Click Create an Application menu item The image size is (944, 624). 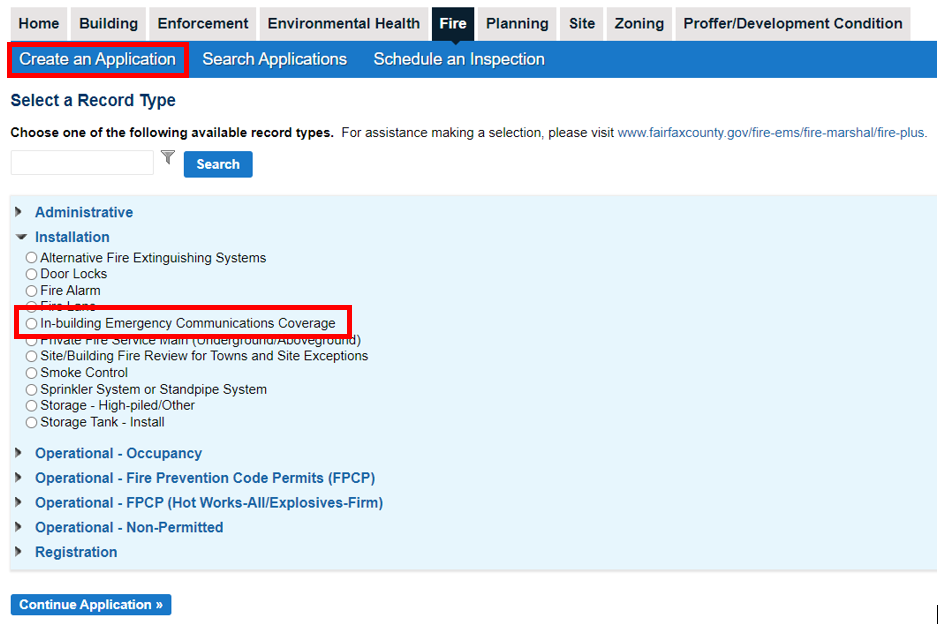[98, 59]
